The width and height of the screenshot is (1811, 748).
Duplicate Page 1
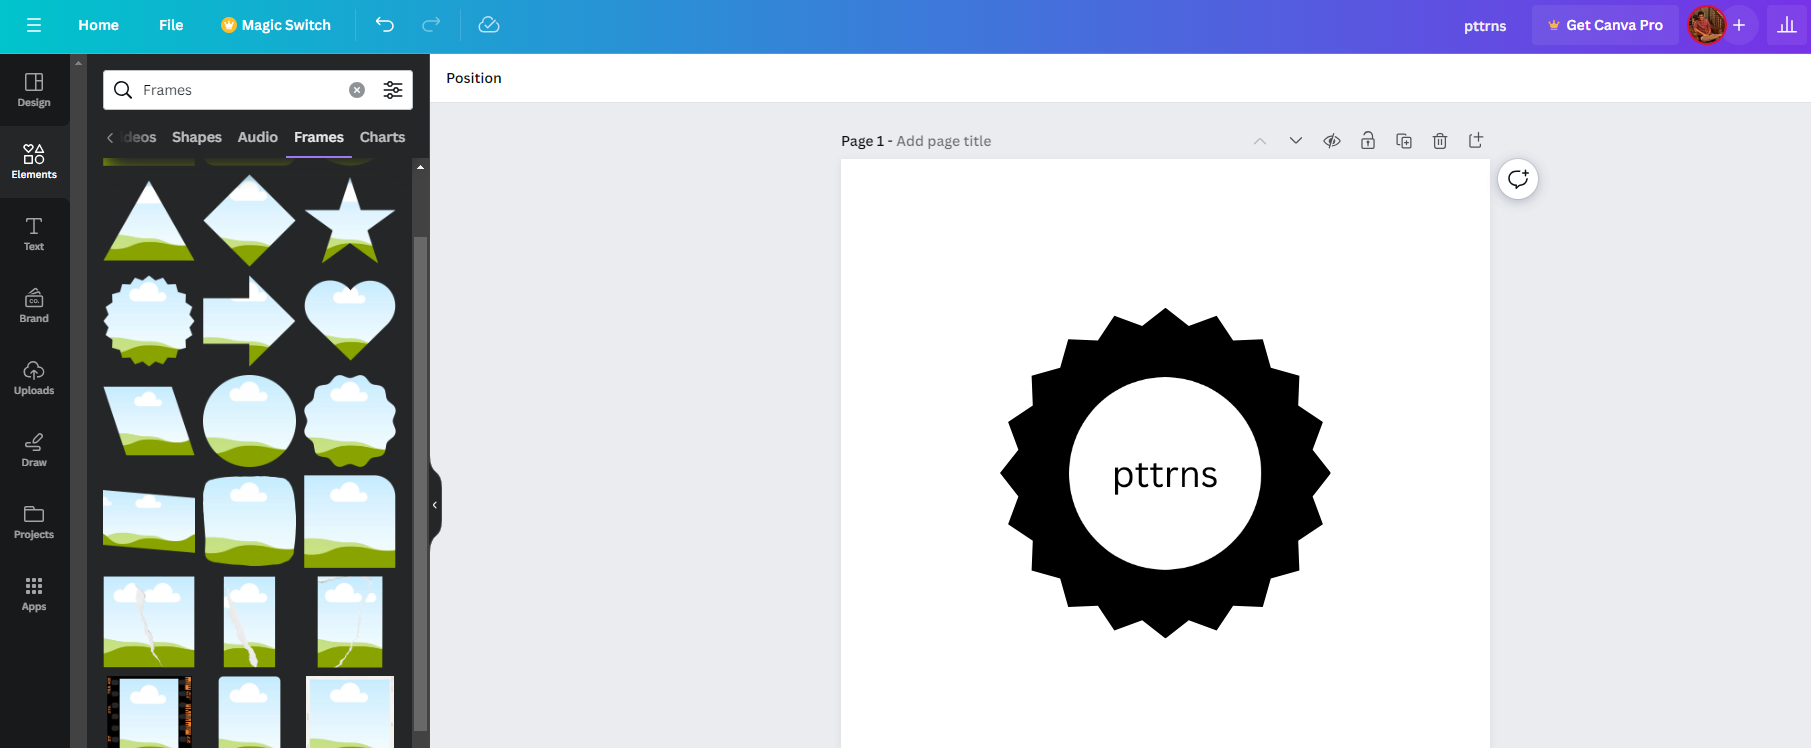point(1404,141)
